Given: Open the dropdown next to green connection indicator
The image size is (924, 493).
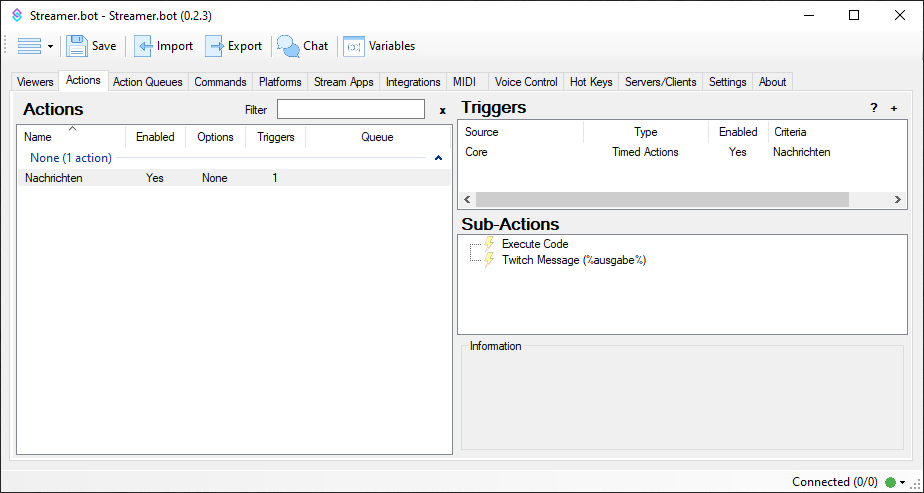Looking at the screenshot, I should click(x=903, y=483).
